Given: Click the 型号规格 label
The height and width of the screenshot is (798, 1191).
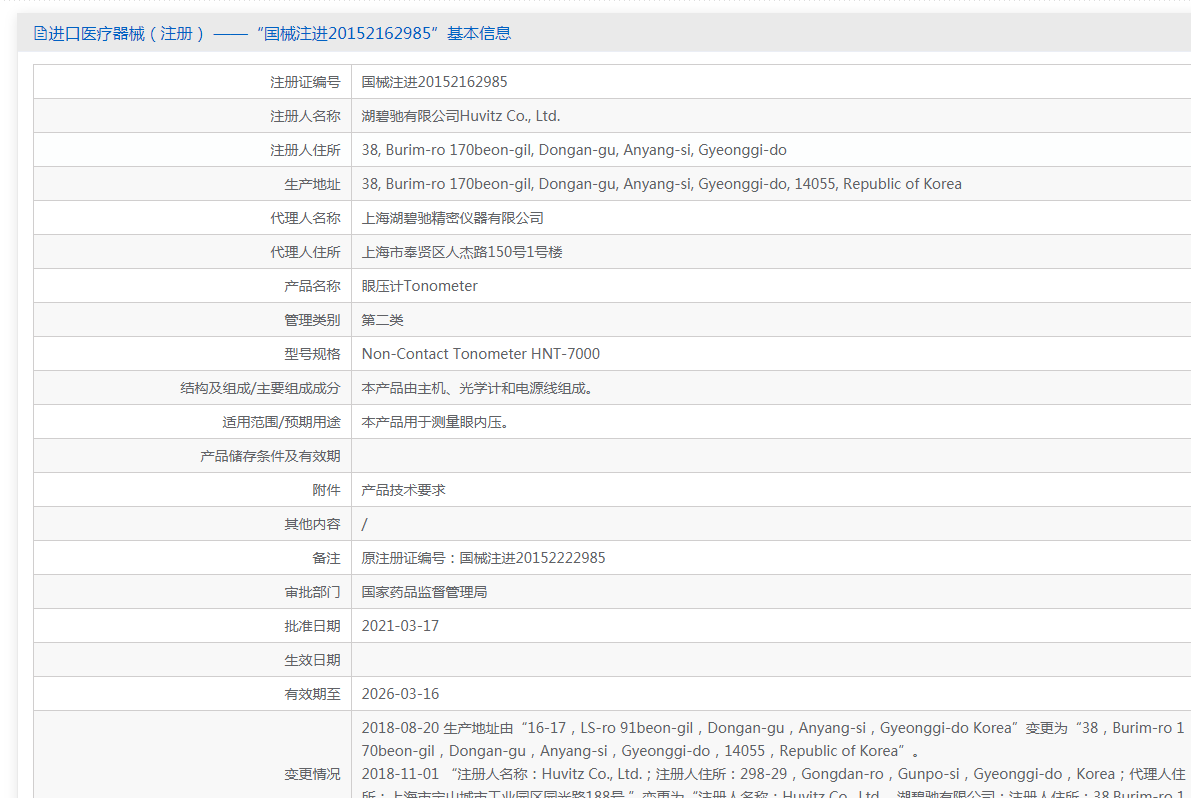Looking at the screenshot, I should [312, 354].
